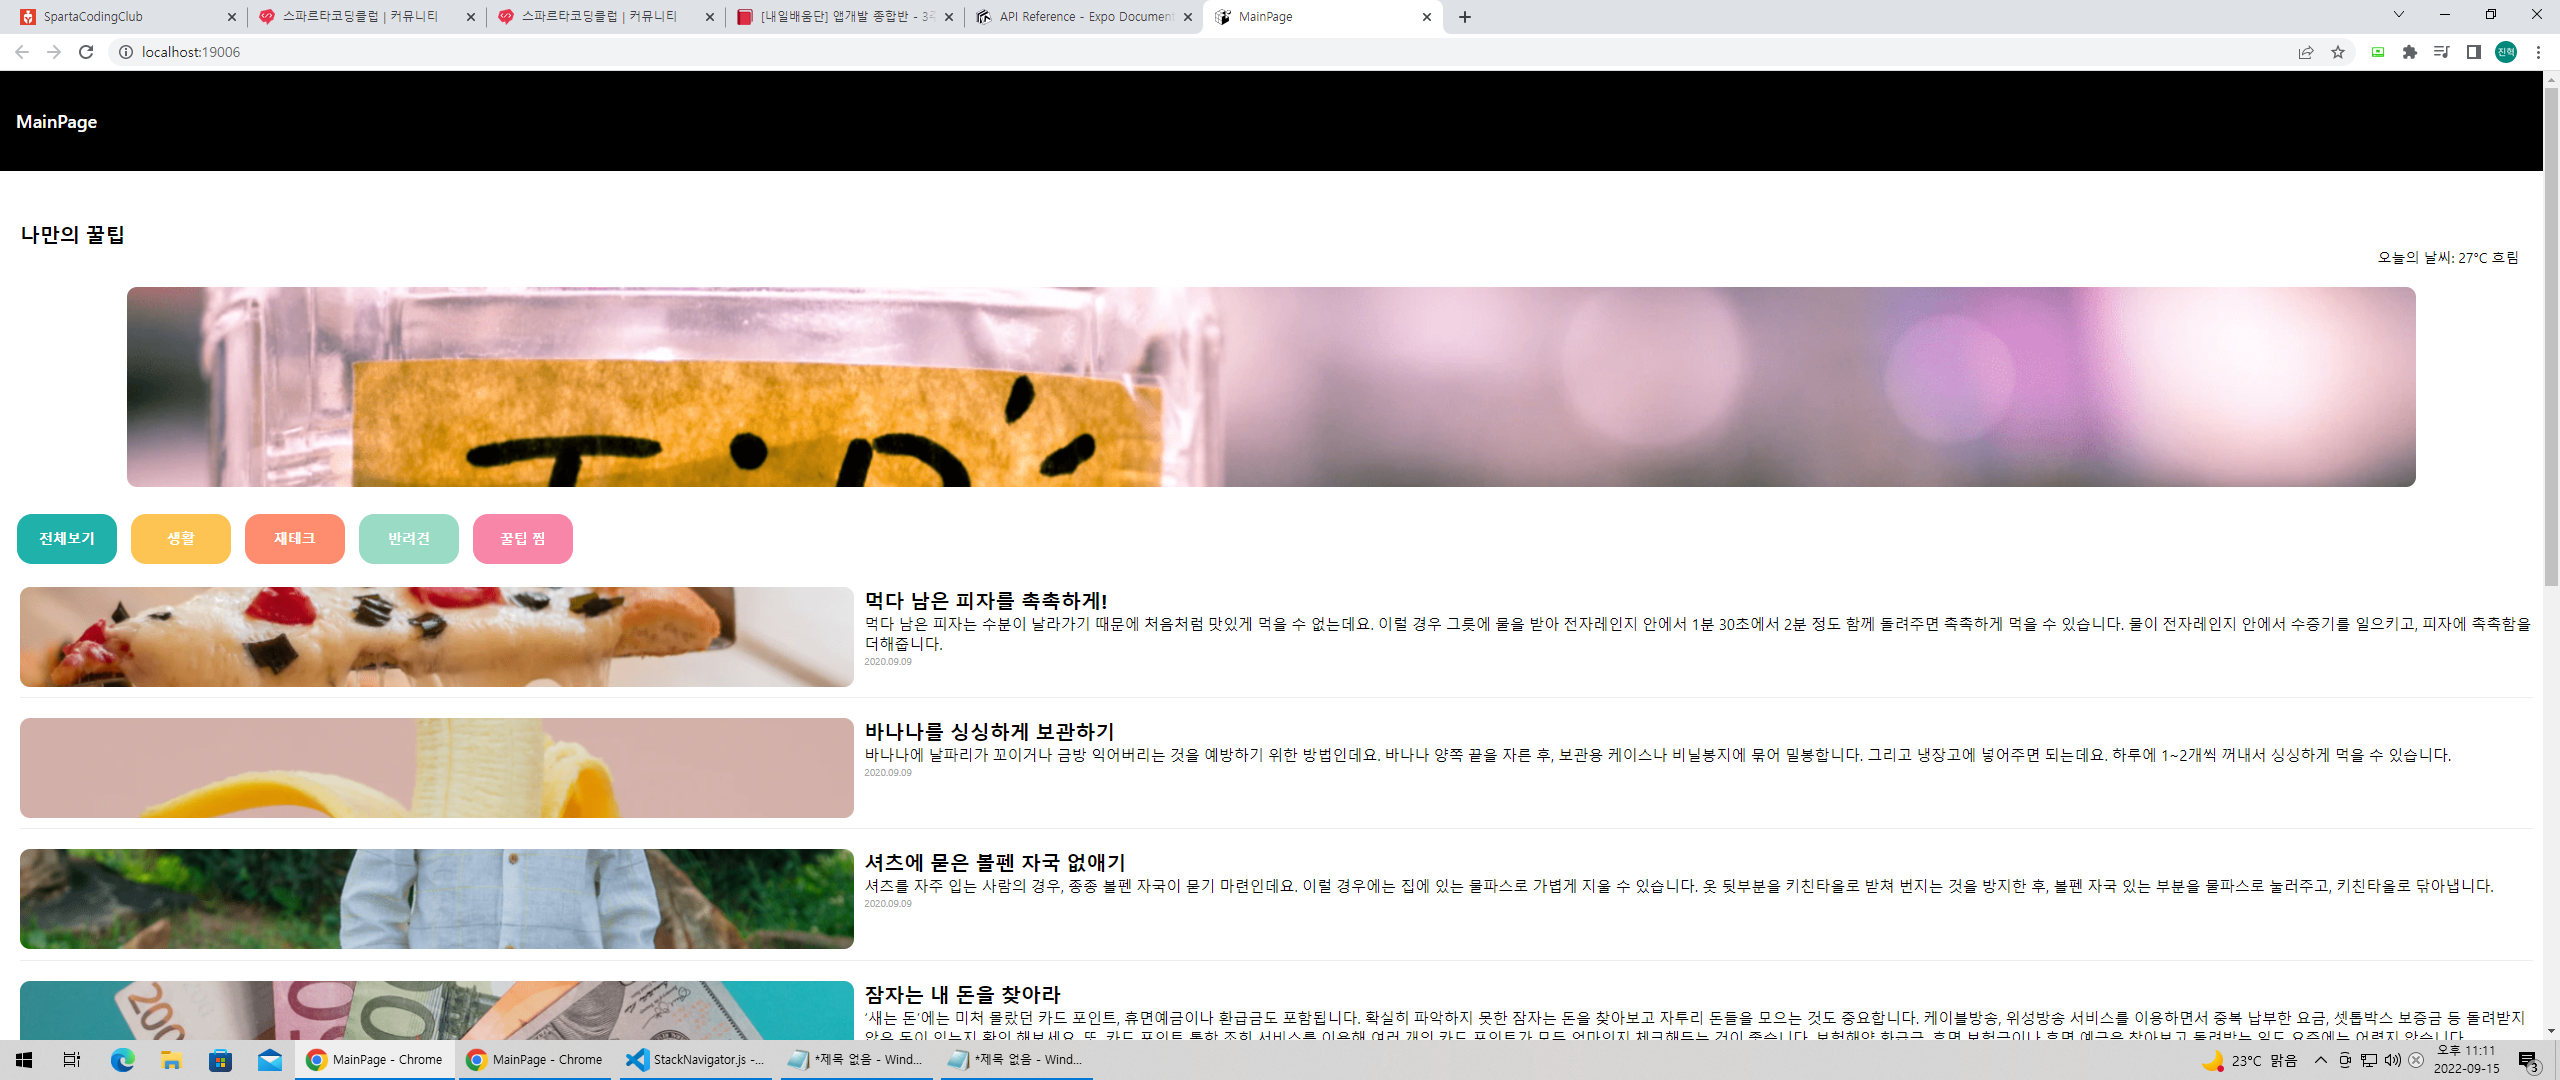
Task: Switch to the second MainPage Chrome taskbar window
Action: pyautogui.click(x=535, y=1060)
